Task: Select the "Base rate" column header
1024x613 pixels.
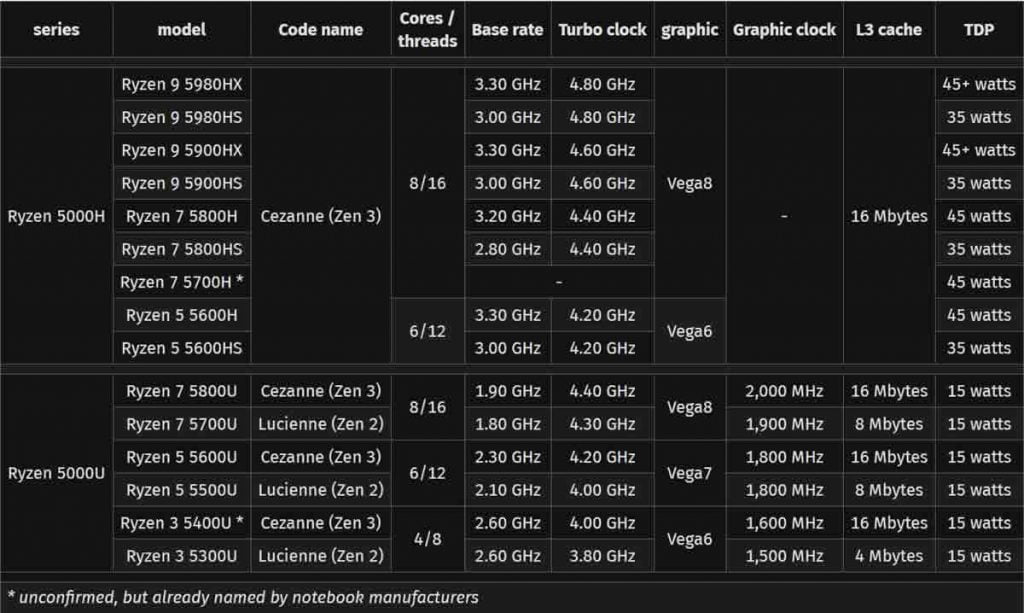Action: (x=507, y=30)
